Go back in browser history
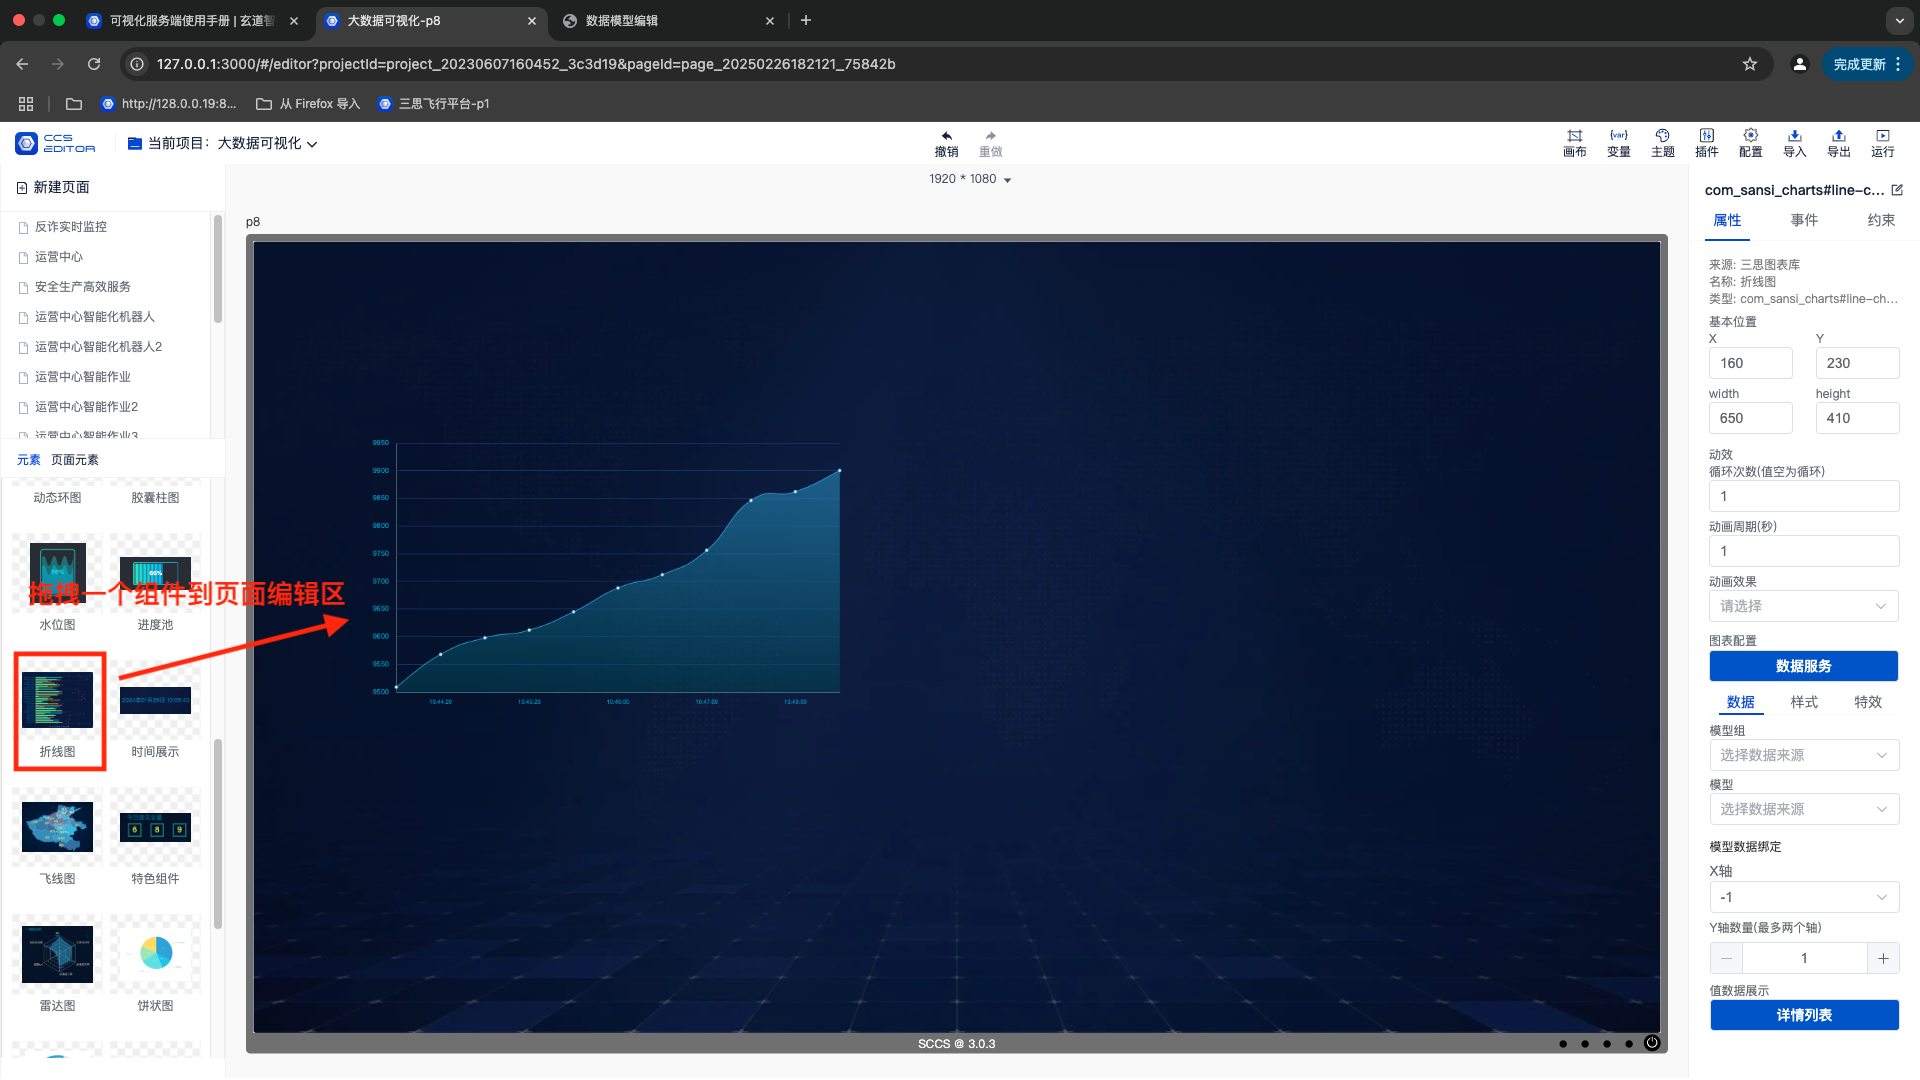The height and width of the screenshot is (1080, 1920). [x=22, y=64]
